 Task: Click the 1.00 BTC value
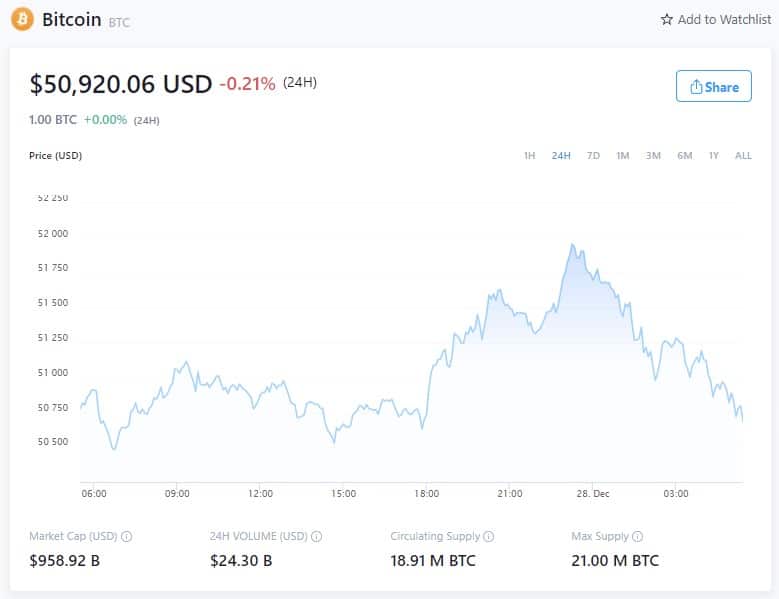pos(53,120)
